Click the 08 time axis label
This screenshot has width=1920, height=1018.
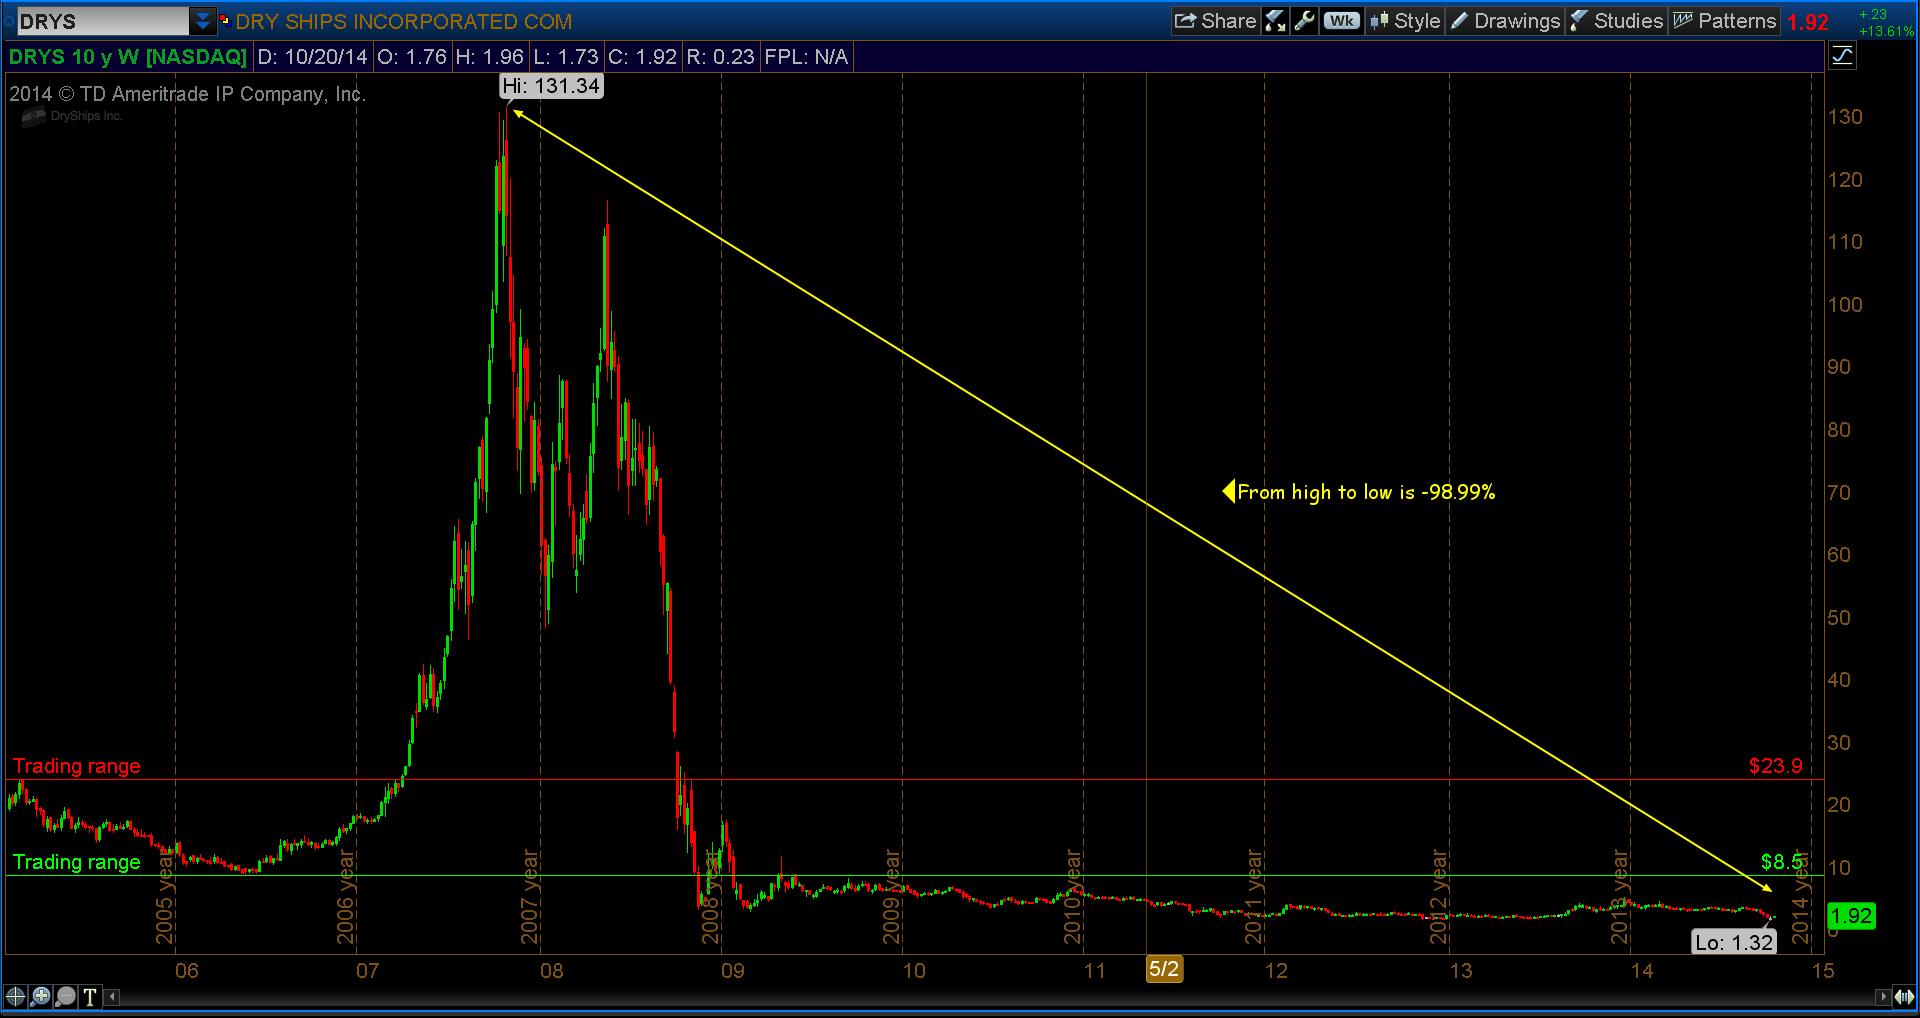(551, 970)
